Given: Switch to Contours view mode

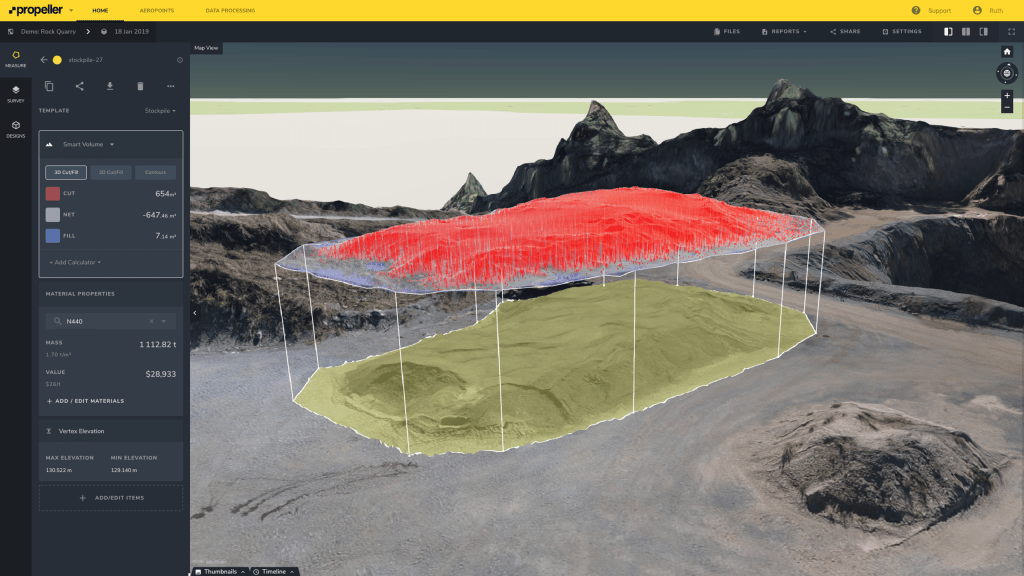Looking at the screenshot, I should coord(155,173).
